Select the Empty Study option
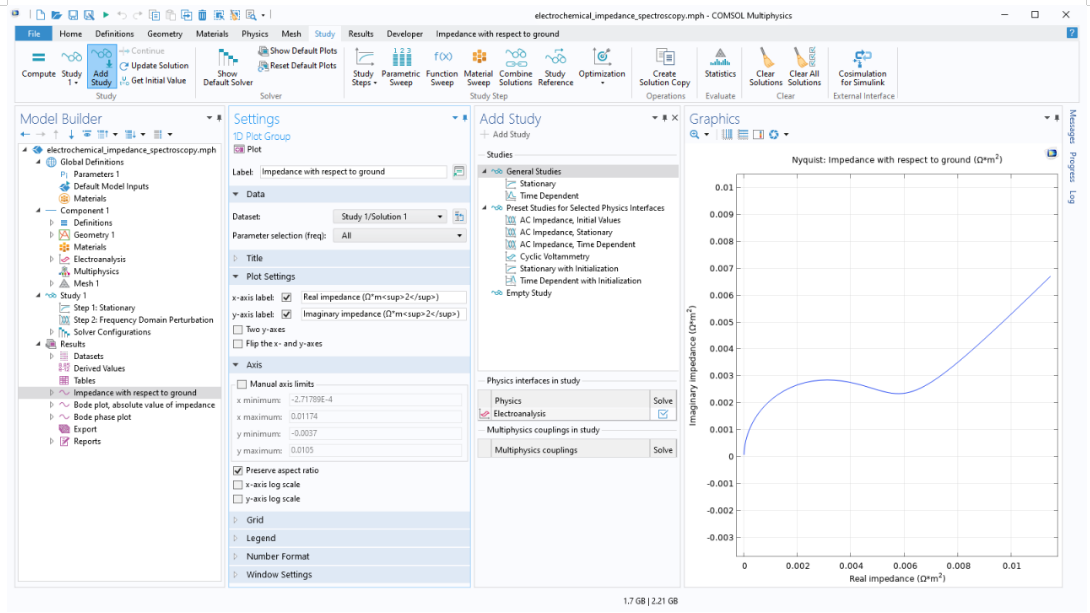 528,293
